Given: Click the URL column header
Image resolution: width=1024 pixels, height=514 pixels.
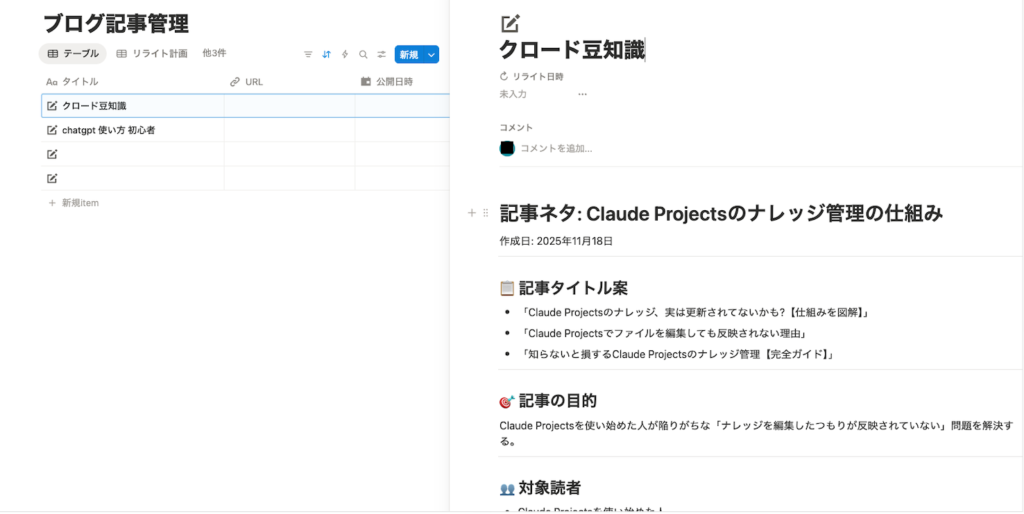Looking at the screenshot, I should pos(247,82).
